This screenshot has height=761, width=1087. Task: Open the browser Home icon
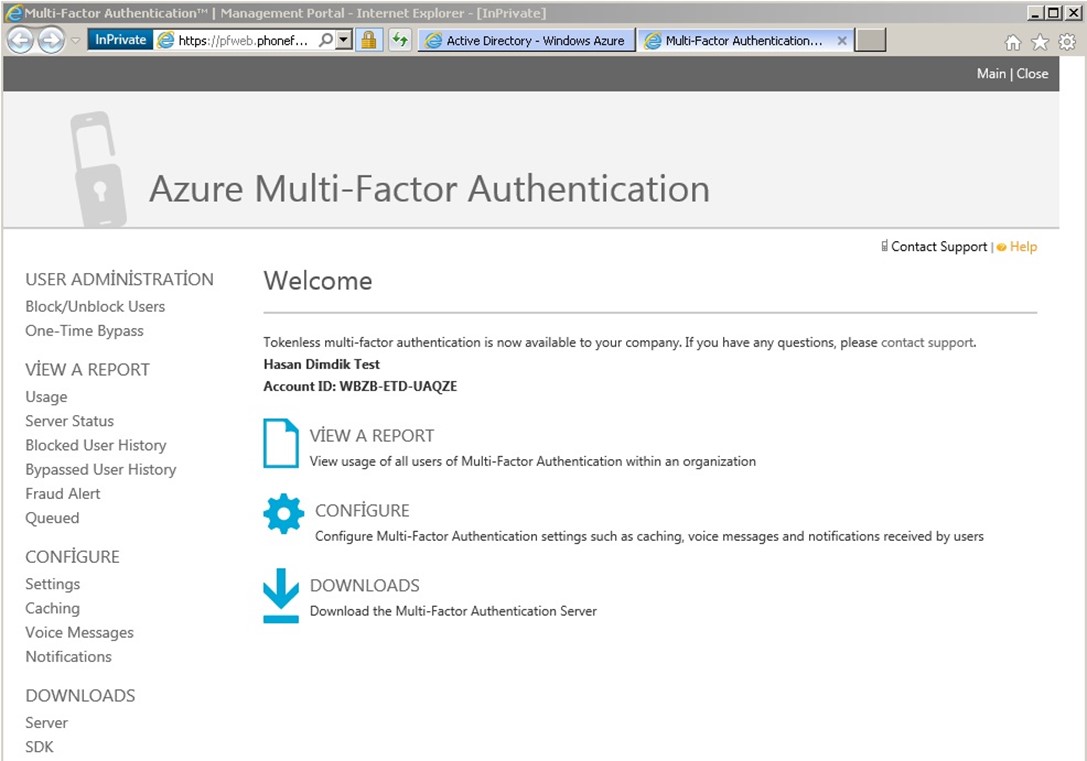coord(1013,42)
